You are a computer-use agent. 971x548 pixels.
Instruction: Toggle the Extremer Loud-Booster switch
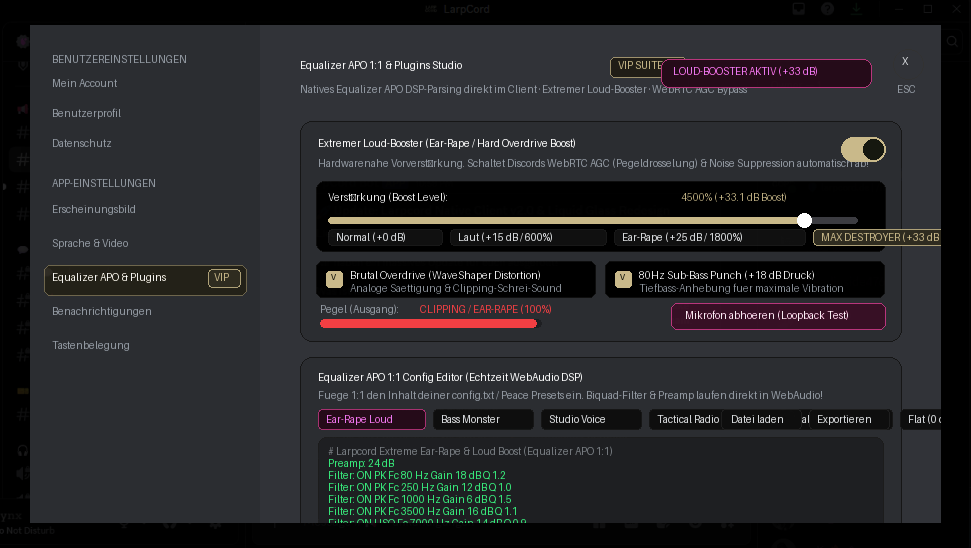point(863,149)
